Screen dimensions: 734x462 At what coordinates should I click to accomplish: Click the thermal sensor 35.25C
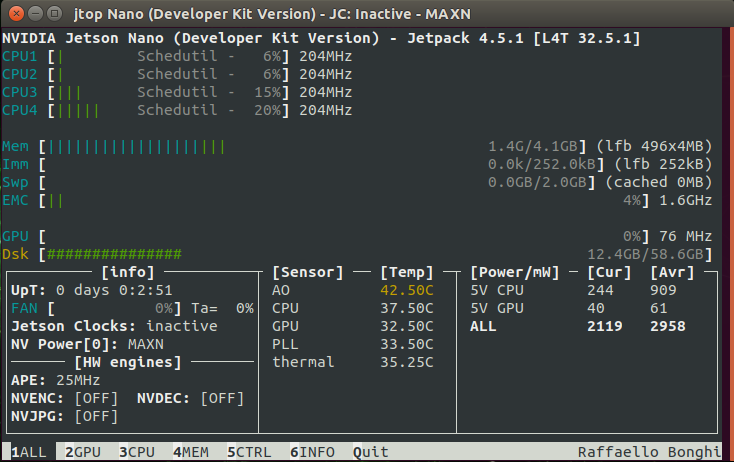pyautogui.click(x=407, y=362)
